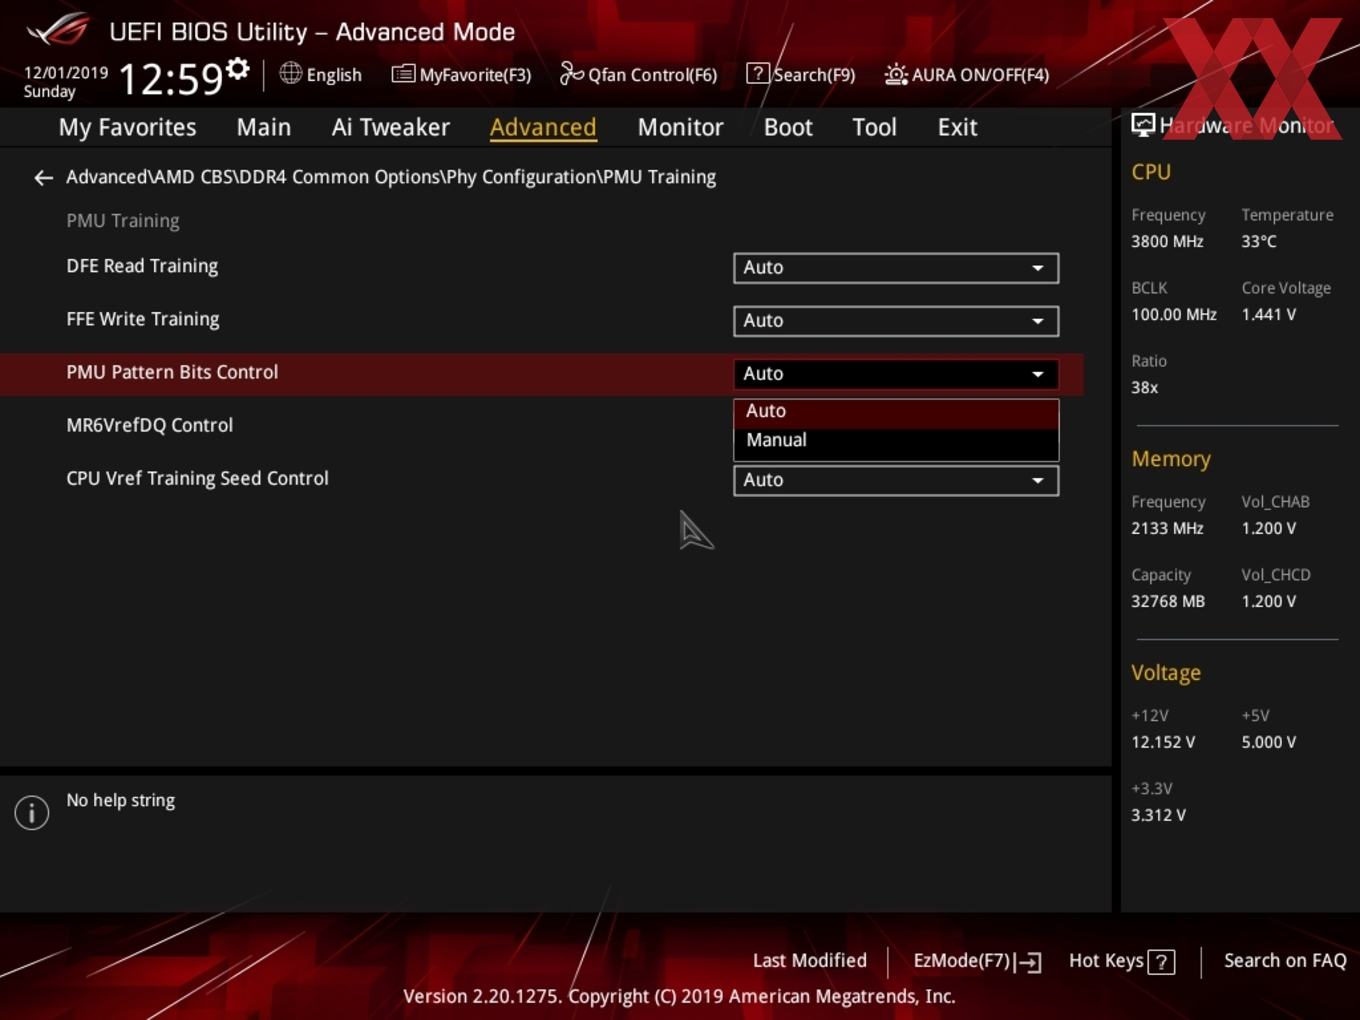Switch to the Boot tab
The image size is (1360, 1020).
pyautogui.click(x=788, y=127)
